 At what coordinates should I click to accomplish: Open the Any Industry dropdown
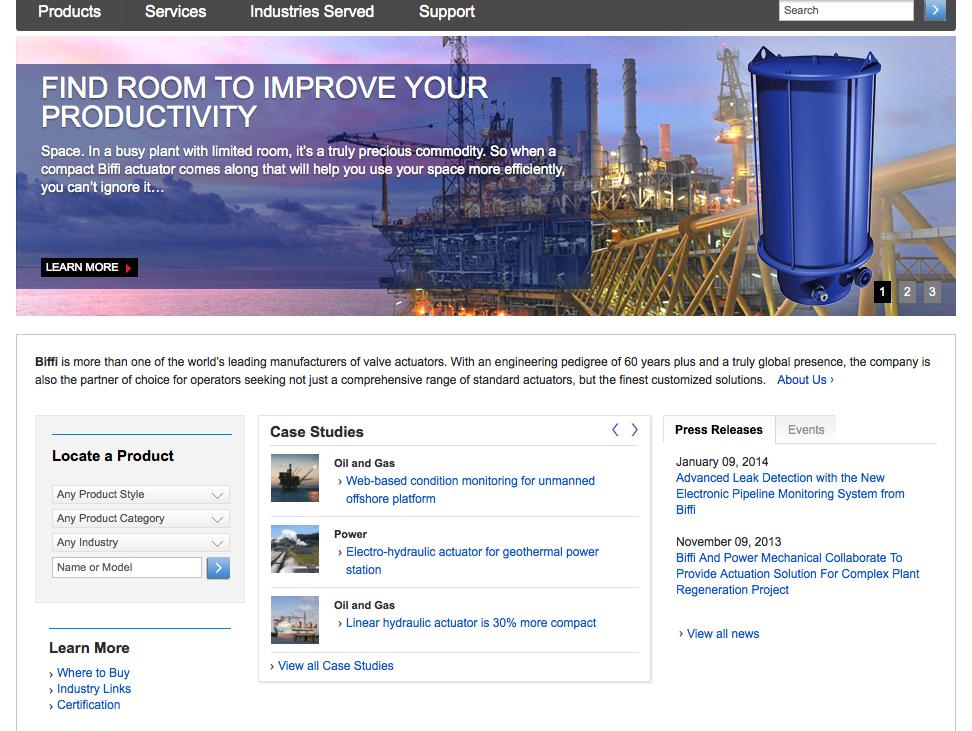click(x=140, y=543)
